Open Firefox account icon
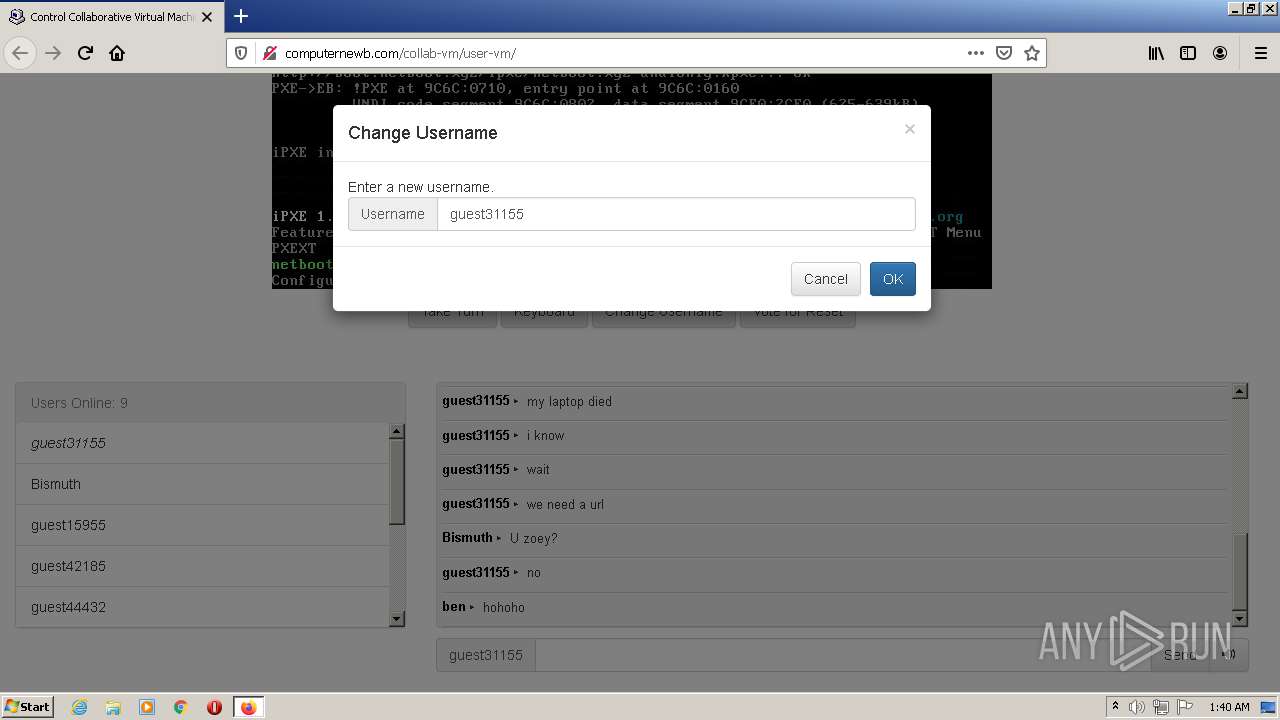This screenshot has width=1280, height=720. point(1220,53)
